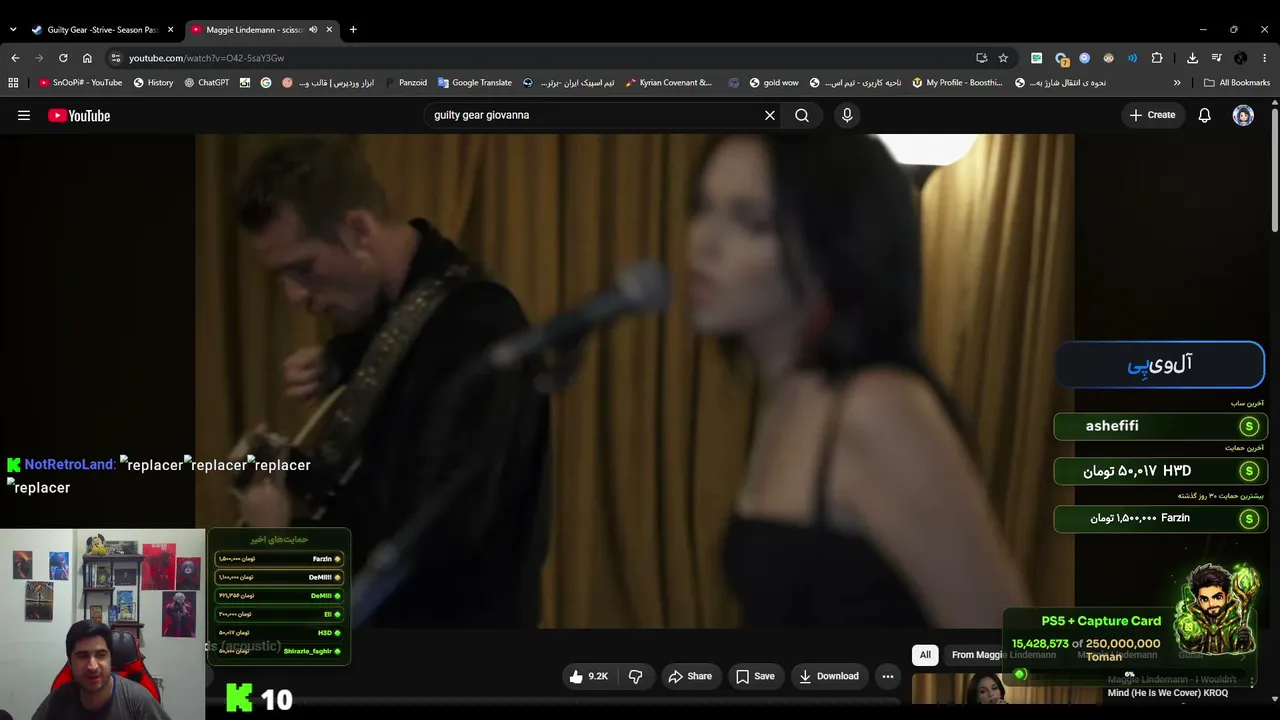This screenshot has height=720, width=1280.
Task: Open the Google icon bookmark
Action: pyautogui.click(x=266, y=83)
